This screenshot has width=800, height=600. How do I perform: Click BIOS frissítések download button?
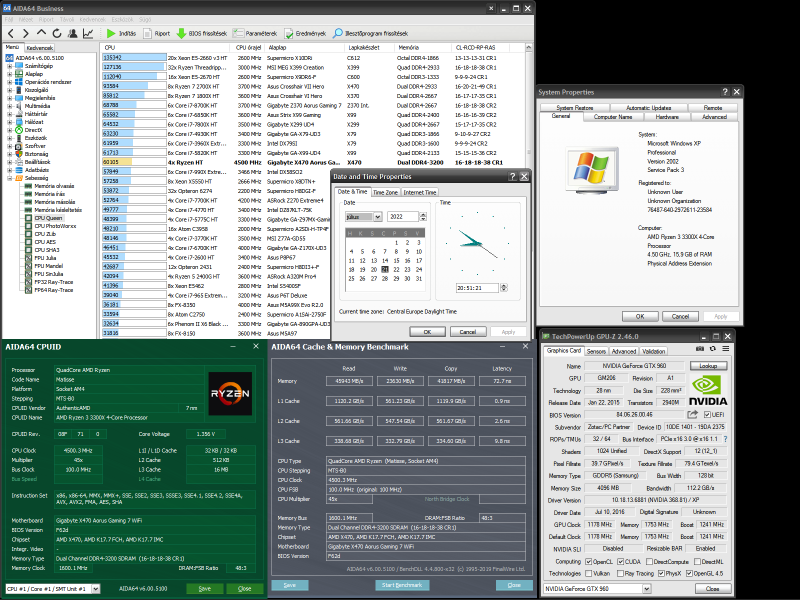click(202, 34)
